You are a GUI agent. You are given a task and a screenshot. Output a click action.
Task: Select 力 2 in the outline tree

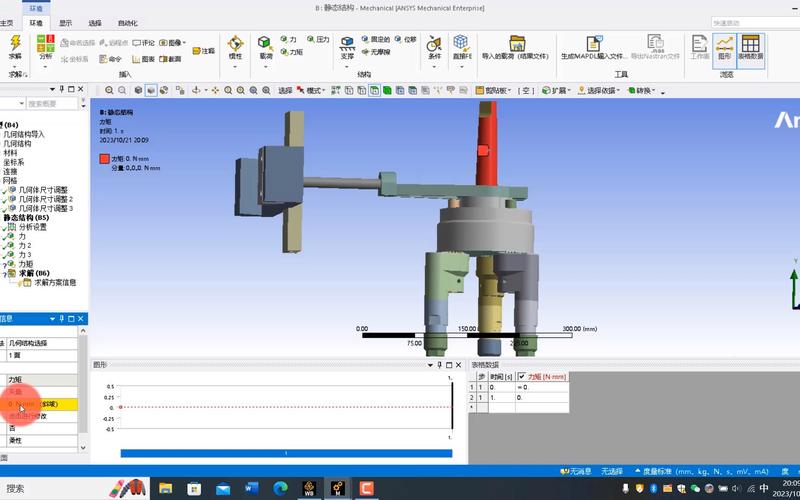click(24, 245)
